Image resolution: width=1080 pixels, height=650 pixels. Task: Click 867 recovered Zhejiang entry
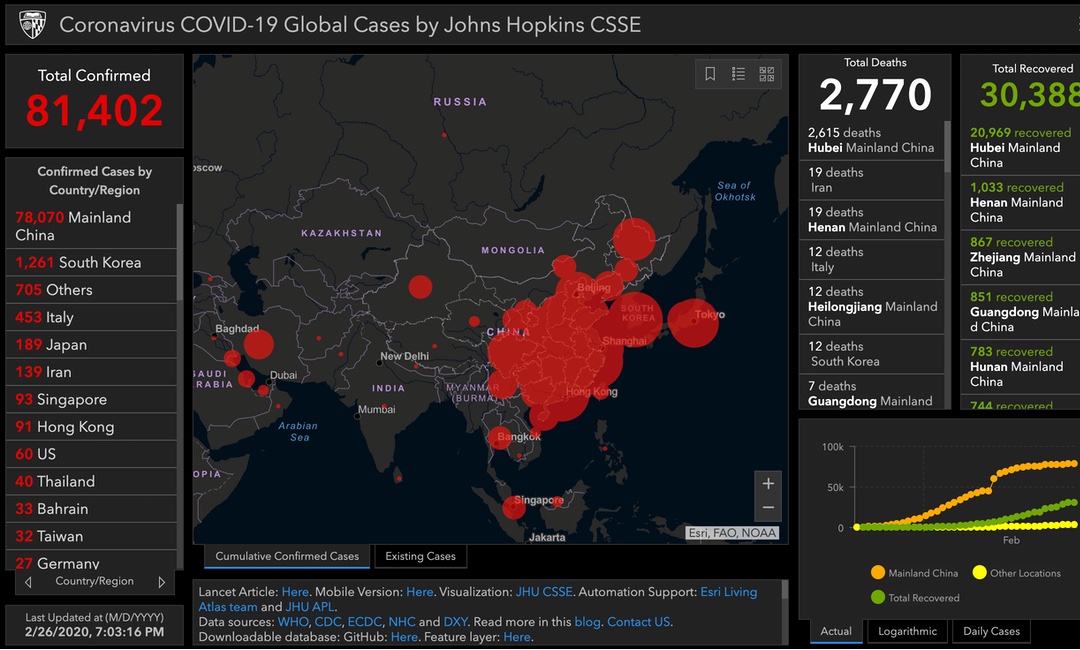(1021, 258)
